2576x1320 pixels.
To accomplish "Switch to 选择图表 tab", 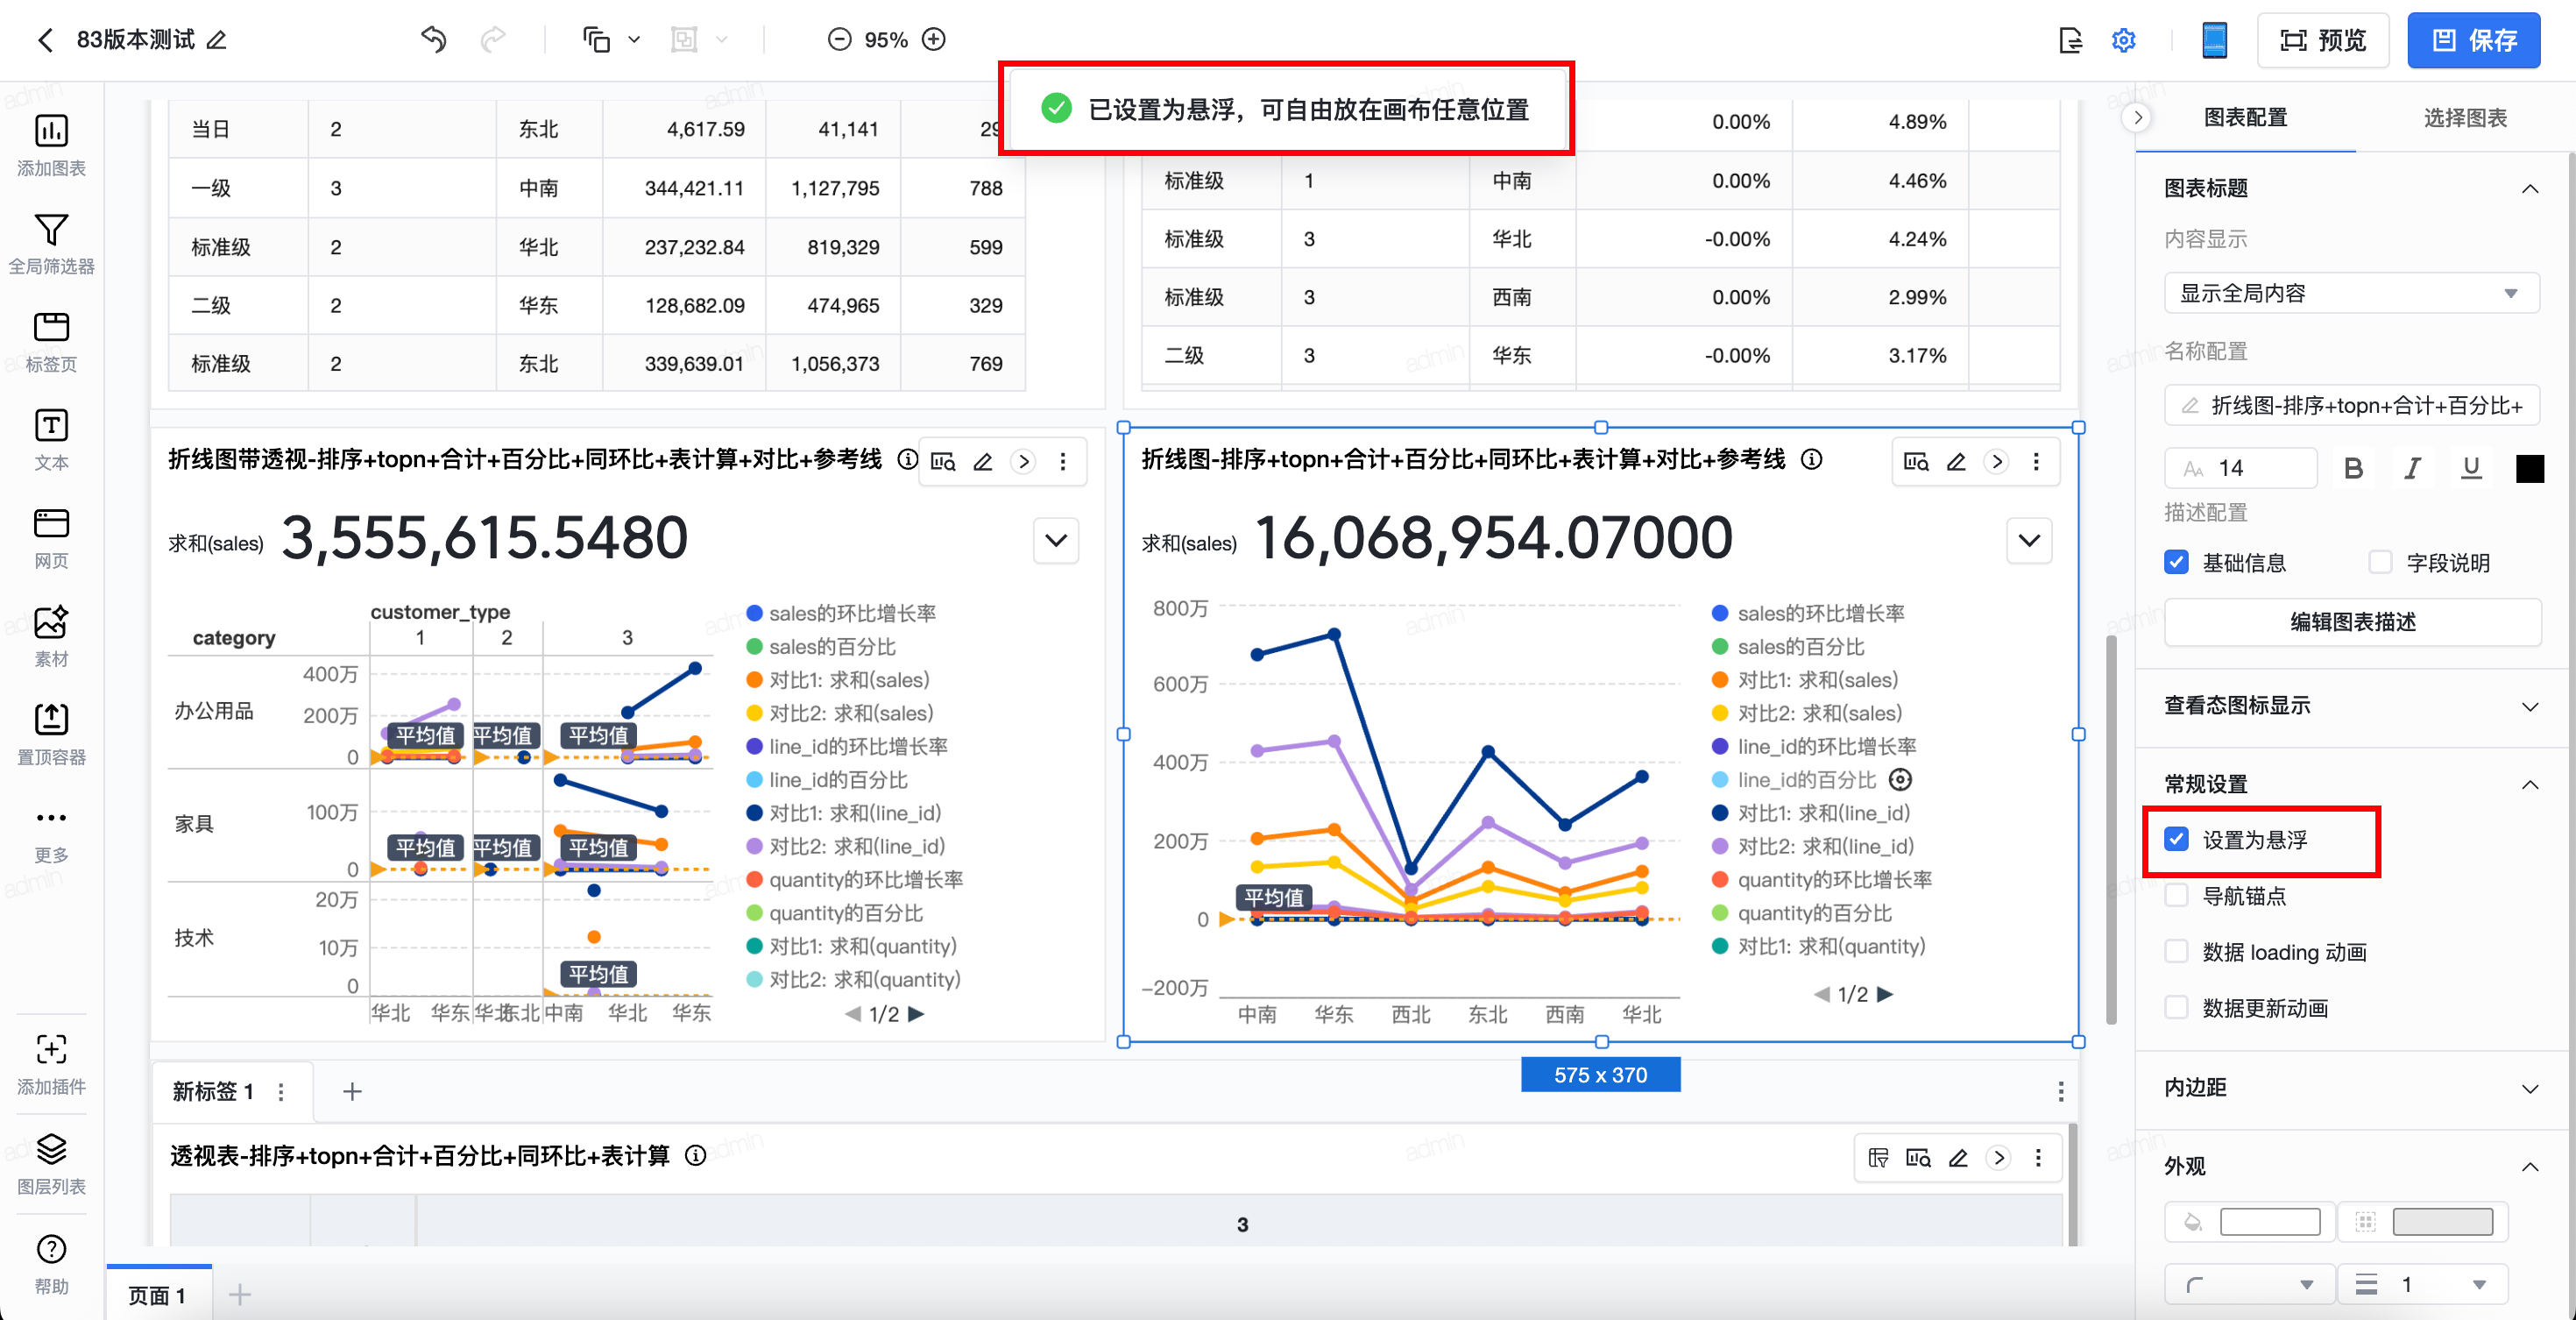I will [2465, 117].
